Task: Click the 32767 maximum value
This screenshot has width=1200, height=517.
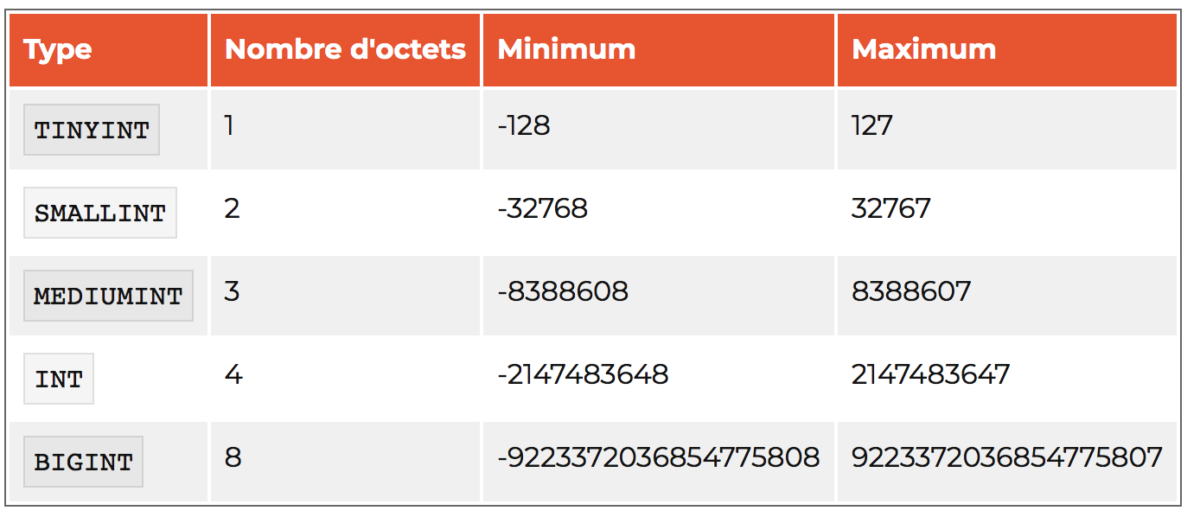Action: point(891,209)
